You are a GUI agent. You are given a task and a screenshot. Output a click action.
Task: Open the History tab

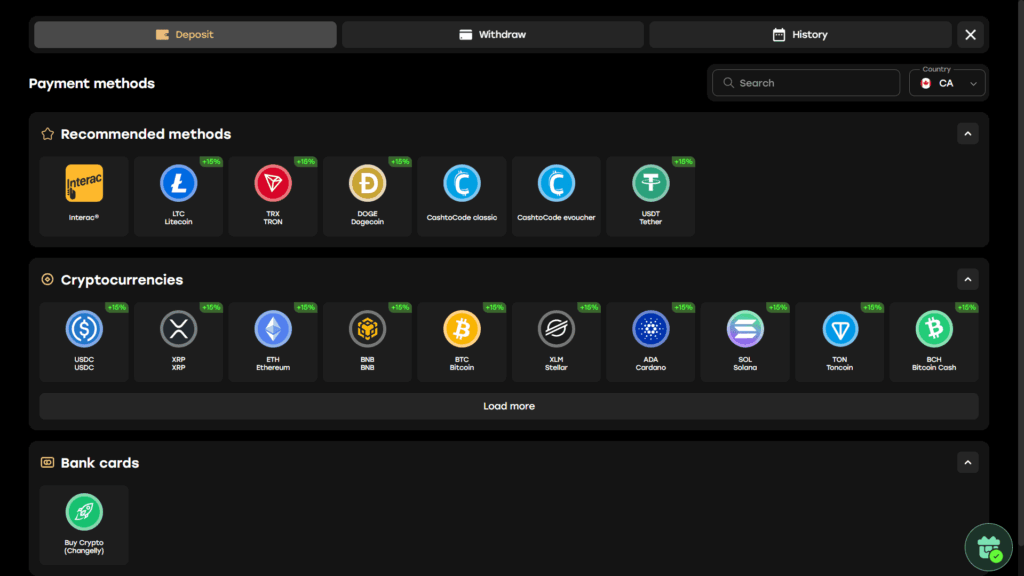click(799, 35)
